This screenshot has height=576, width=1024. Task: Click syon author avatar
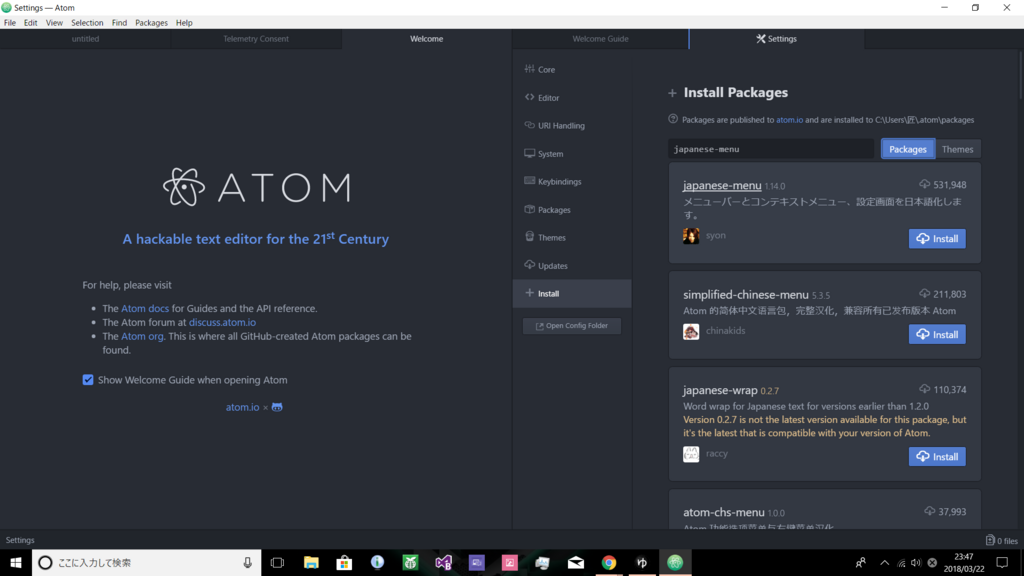point(691,236)
